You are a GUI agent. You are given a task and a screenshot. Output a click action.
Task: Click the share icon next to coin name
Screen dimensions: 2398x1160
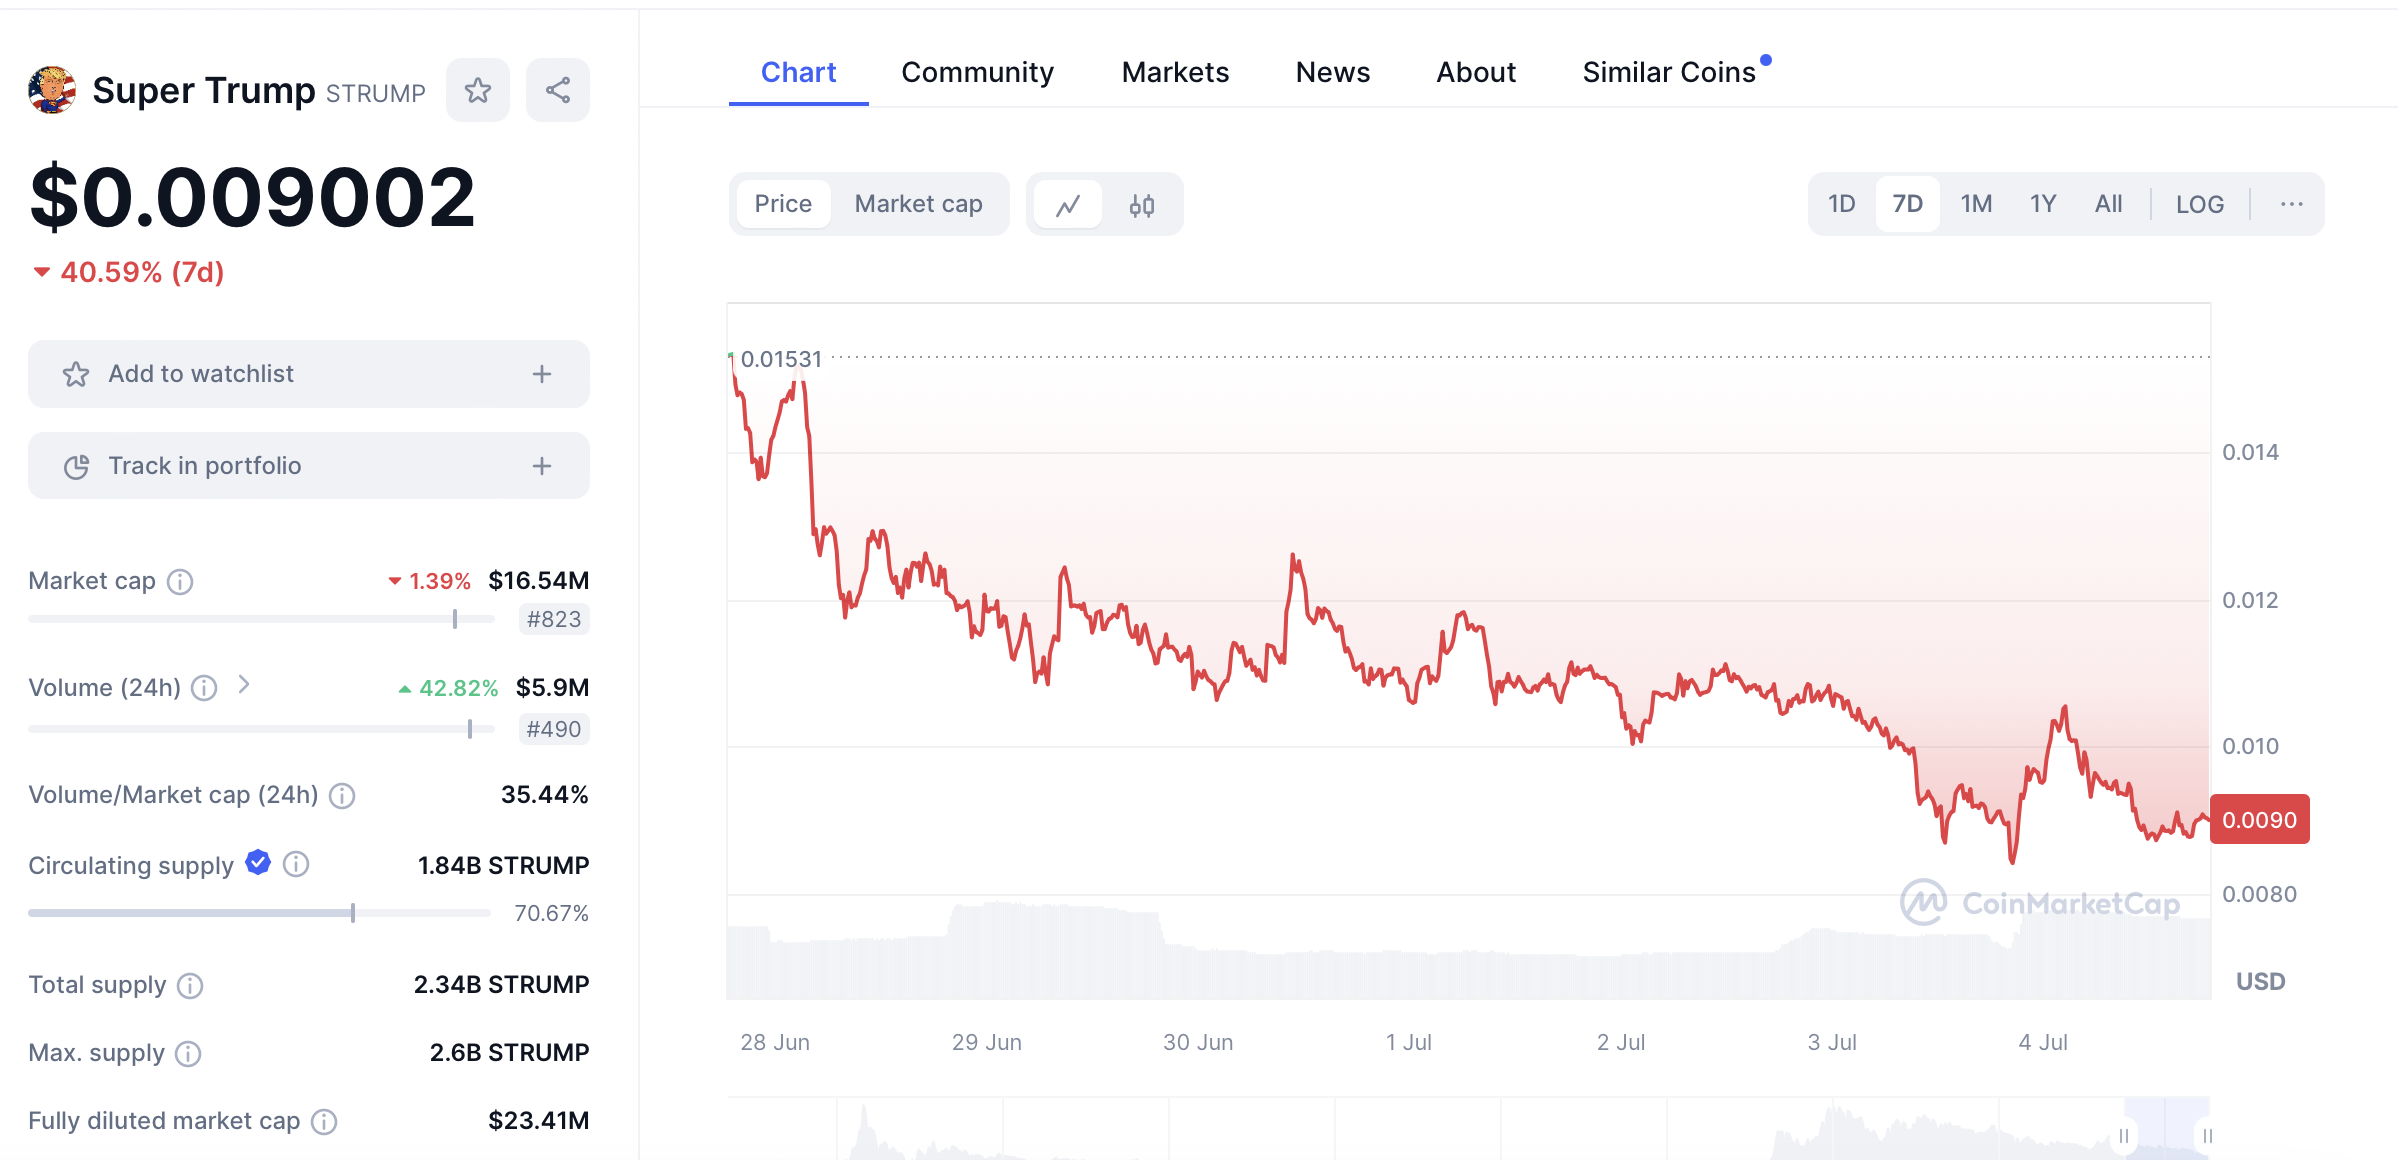[558, 91]
